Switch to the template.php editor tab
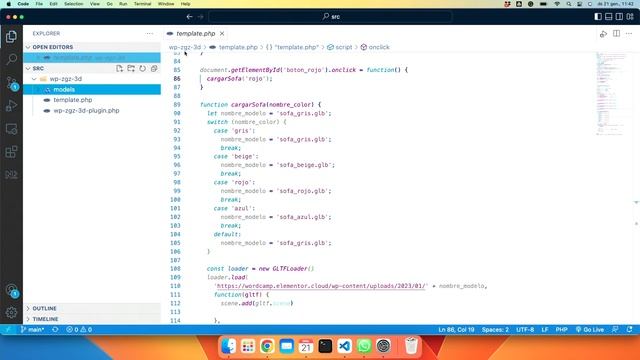The height and width of the screenshot is (360, 640). click(x=196, y=33)
